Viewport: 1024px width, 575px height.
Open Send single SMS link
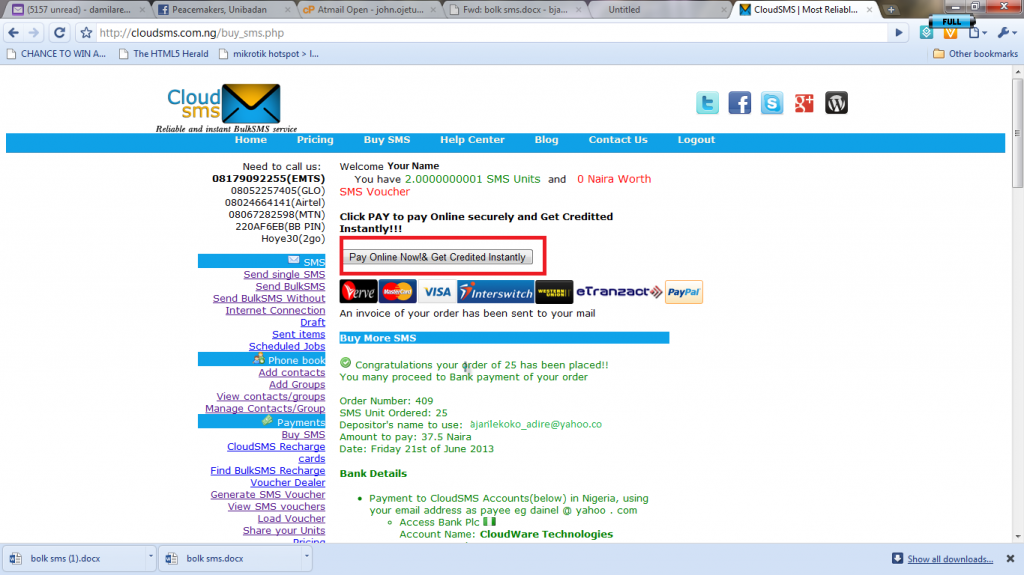click(284, 274)
